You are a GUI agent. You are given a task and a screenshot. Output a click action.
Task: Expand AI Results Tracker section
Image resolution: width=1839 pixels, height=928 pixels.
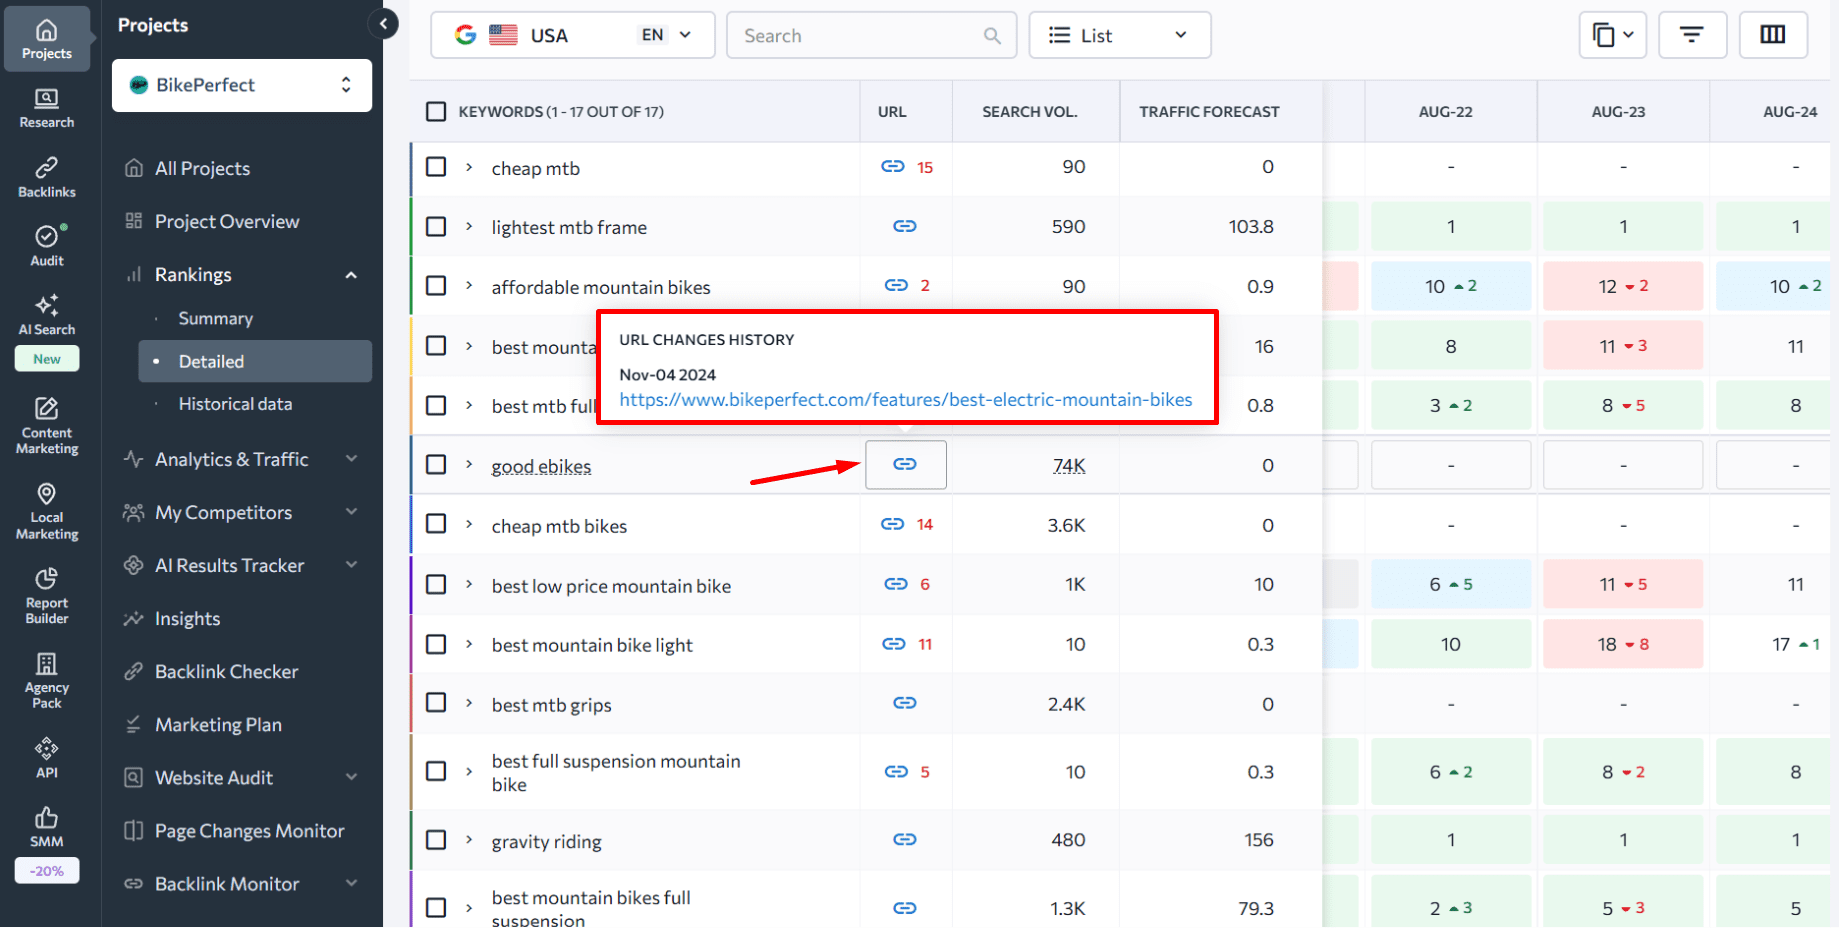click(x=351, y=565)
